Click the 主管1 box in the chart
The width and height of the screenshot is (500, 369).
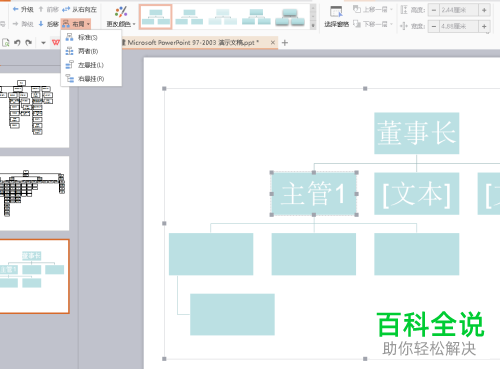pos(314,194)
